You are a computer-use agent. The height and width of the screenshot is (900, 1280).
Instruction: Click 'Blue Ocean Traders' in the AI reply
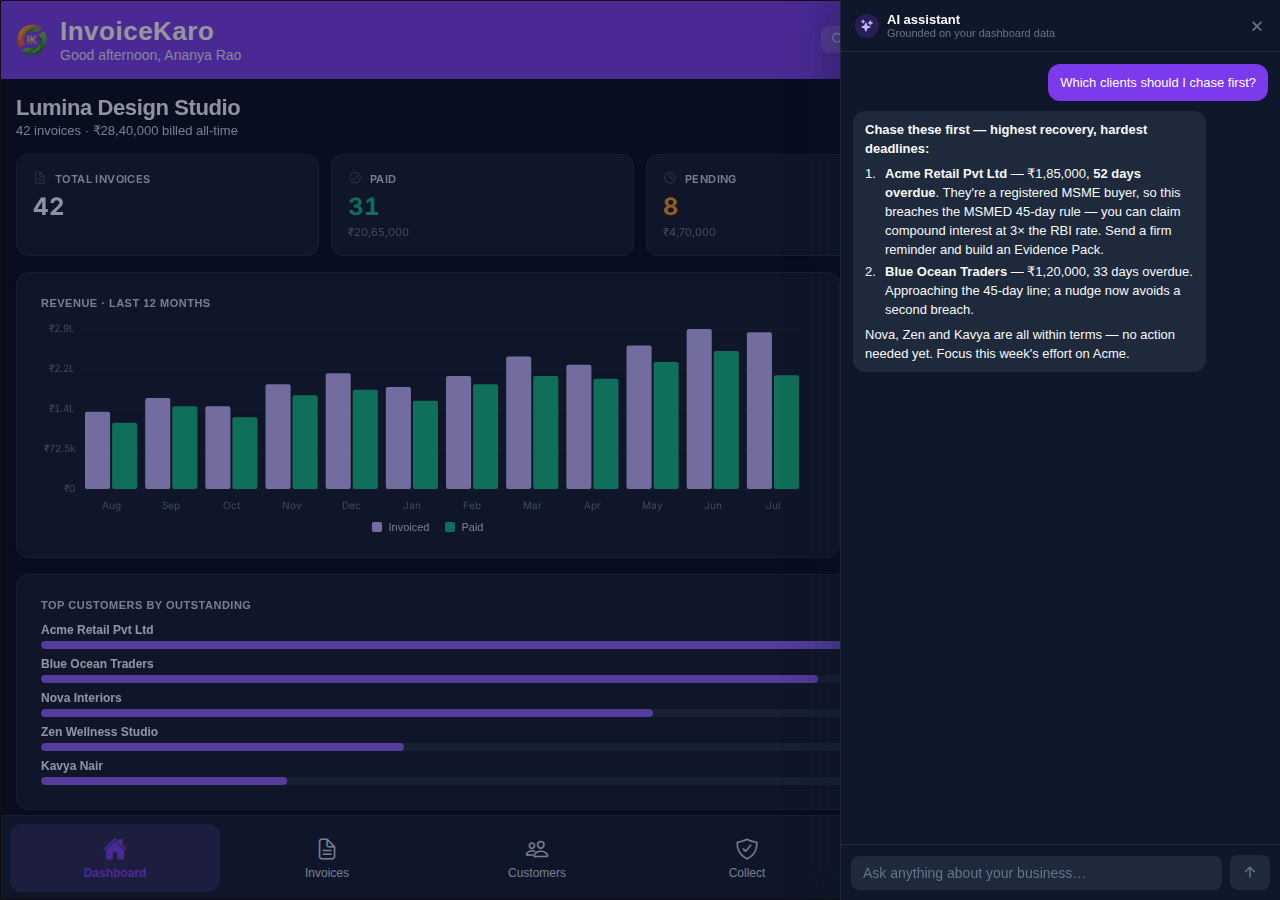(946, 271)
